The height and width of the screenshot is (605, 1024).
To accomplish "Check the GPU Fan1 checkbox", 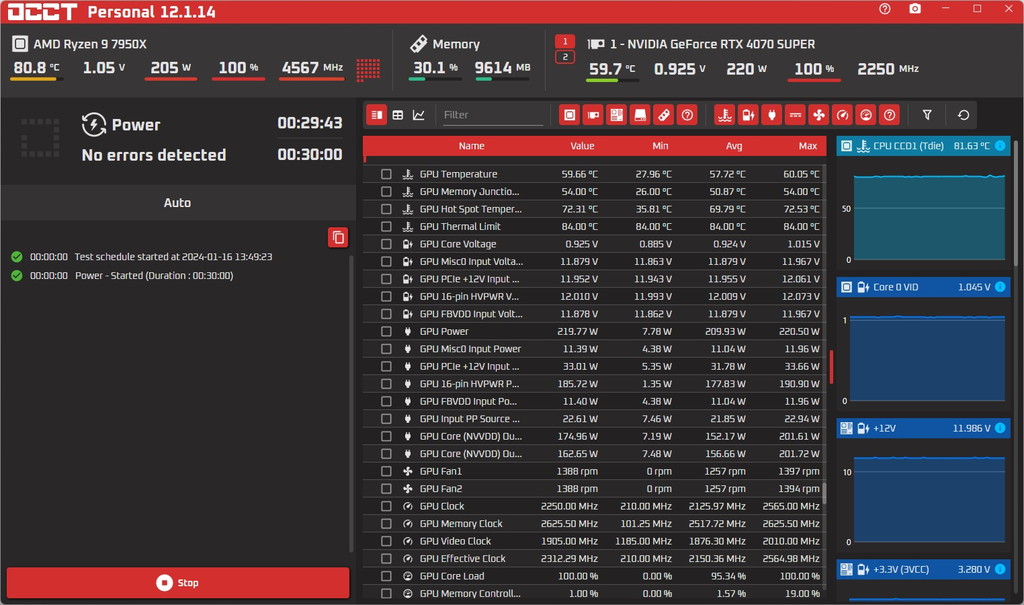I will (386, 471).
